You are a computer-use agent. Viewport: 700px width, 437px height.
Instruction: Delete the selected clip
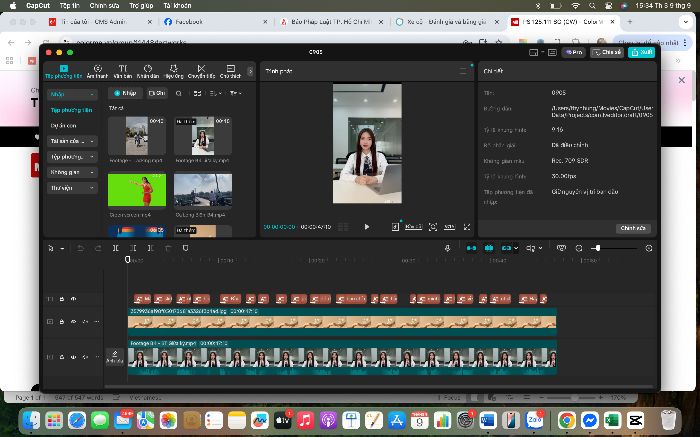168,248
